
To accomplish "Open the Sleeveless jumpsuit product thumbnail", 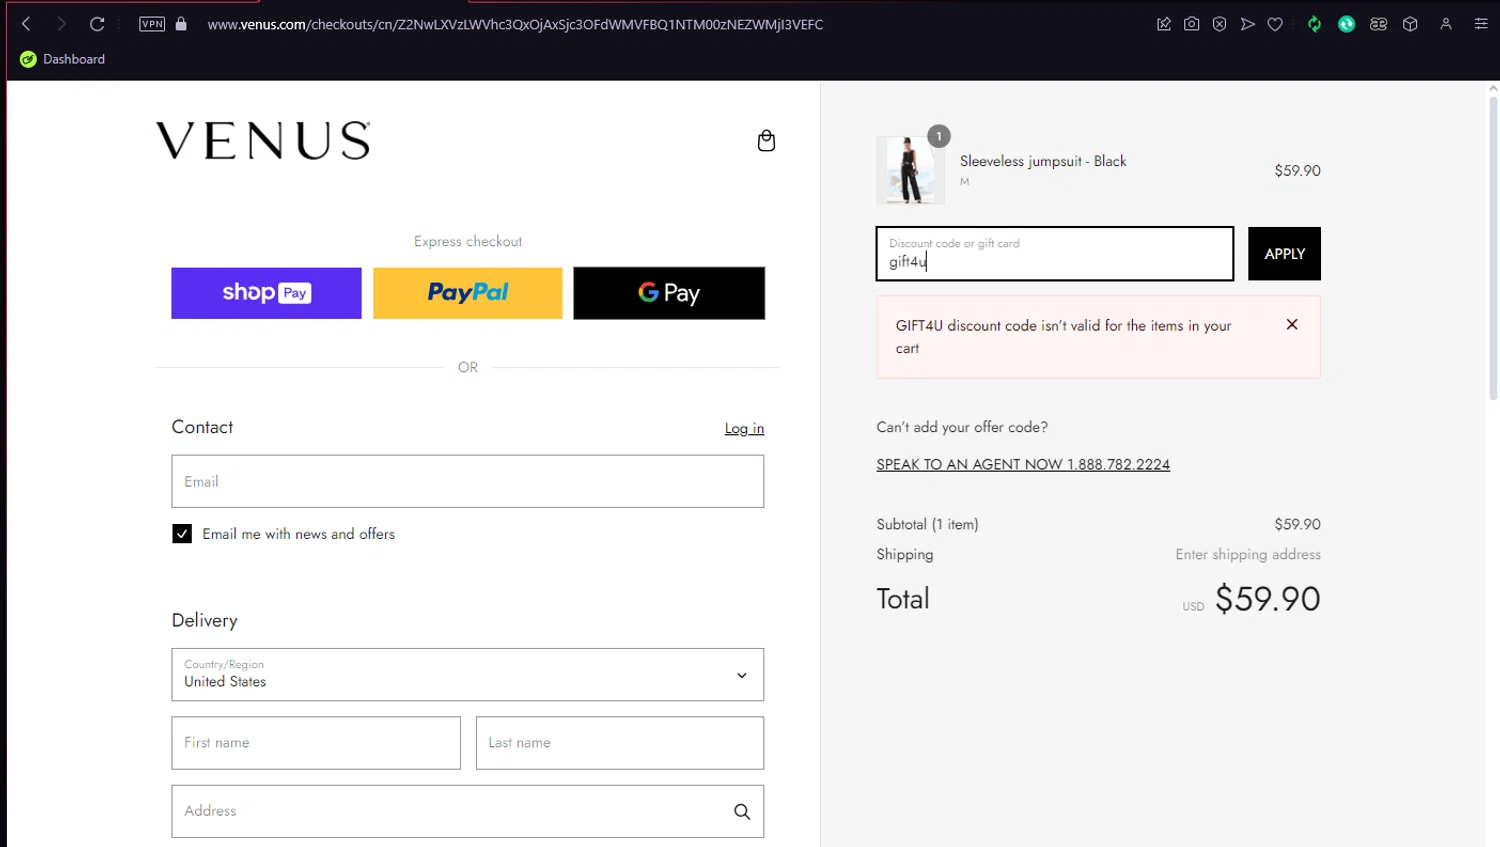I will 910,171.
